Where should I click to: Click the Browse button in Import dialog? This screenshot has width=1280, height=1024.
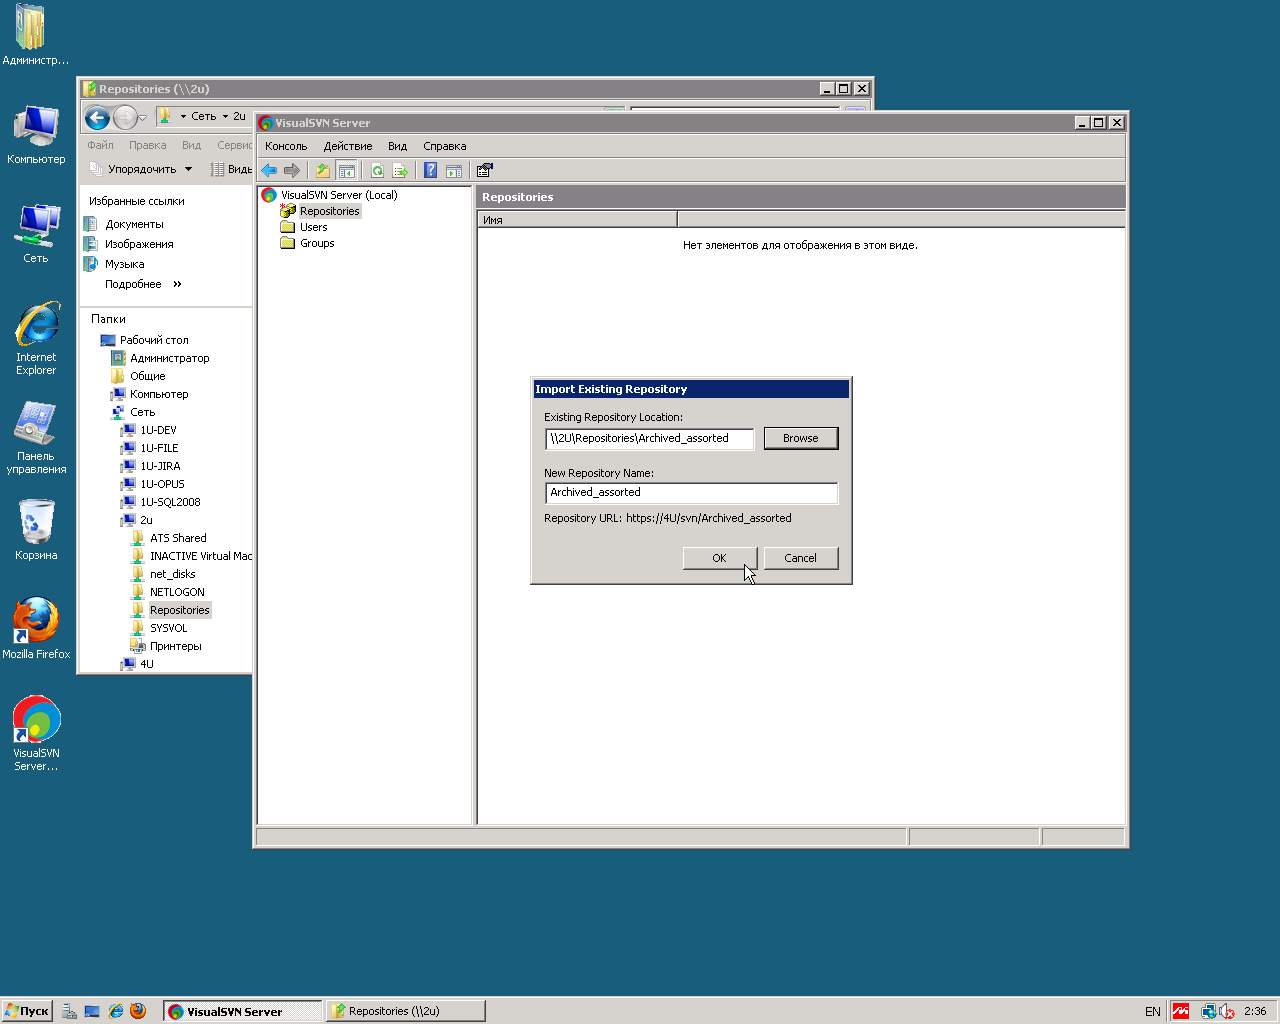tap(801, 438)
